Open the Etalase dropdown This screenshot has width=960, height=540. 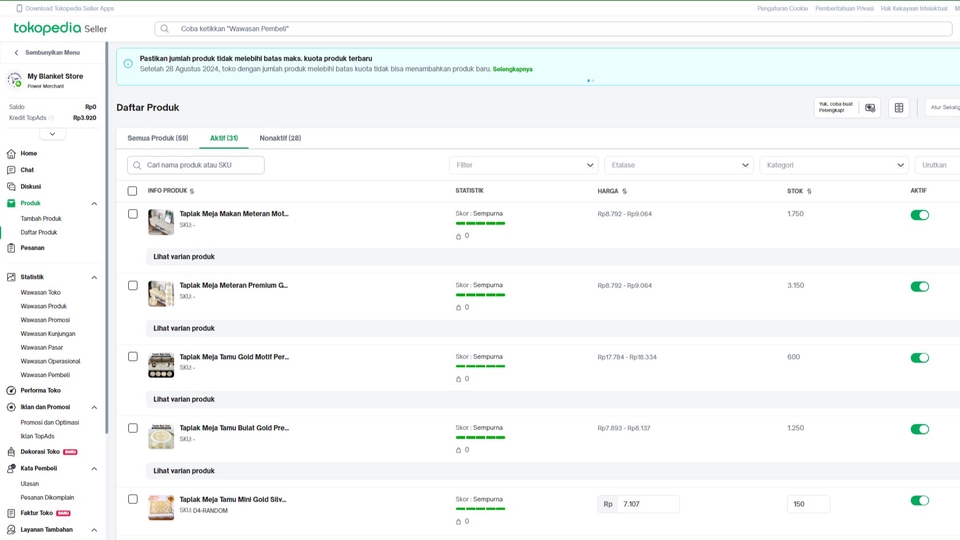679,165
